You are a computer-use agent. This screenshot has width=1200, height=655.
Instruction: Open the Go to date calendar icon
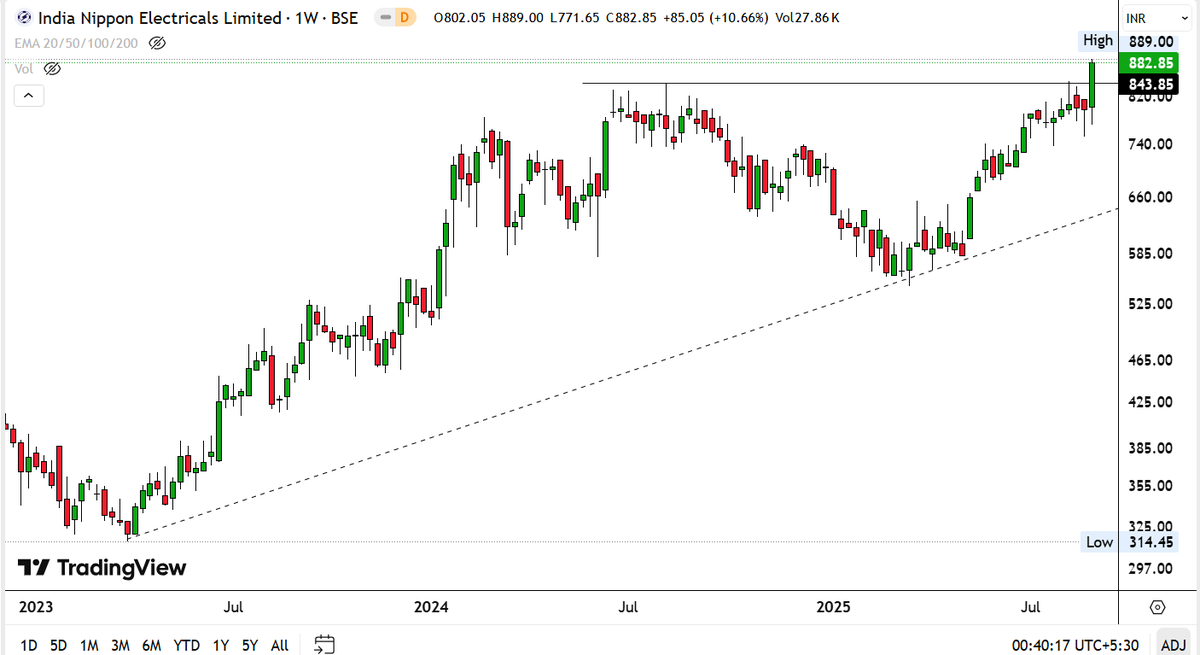click(323, 645)
